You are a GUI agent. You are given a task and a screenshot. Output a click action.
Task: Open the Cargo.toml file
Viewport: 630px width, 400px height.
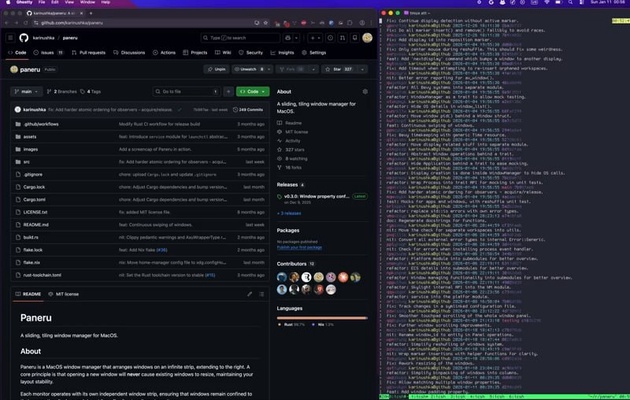(x=34, y=200)
